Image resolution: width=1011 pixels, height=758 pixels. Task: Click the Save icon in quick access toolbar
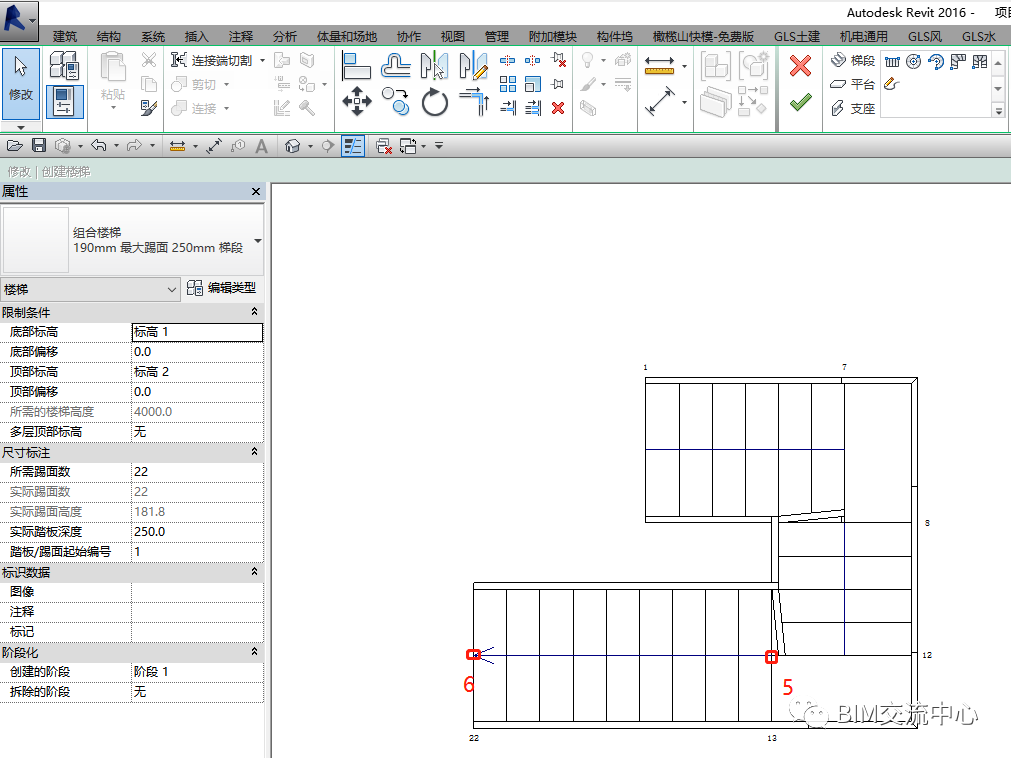(x=39, y=146)
